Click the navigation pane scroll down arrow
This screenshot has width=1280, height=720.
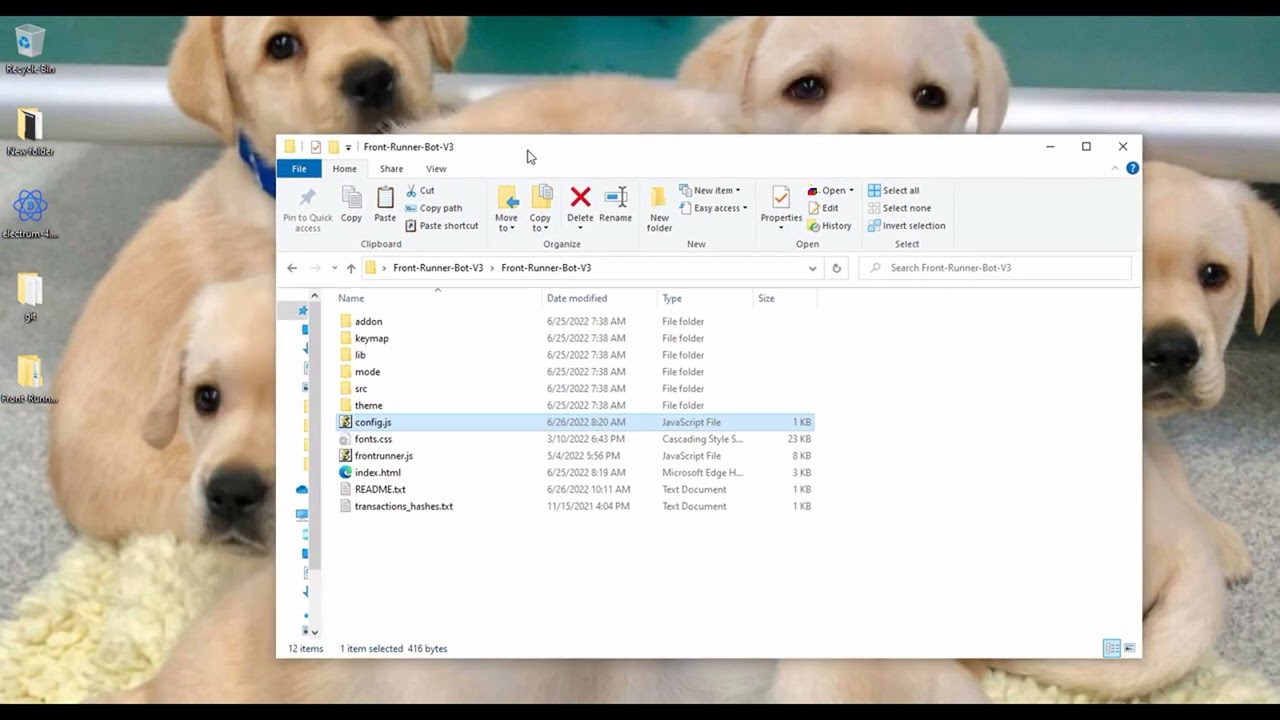point(314,632)
